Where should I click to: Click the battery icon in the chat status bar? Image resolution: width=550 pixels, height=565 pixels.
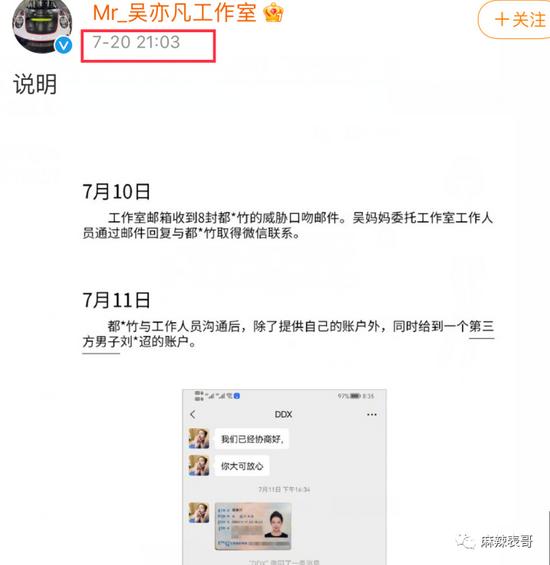tap(355, 396)
